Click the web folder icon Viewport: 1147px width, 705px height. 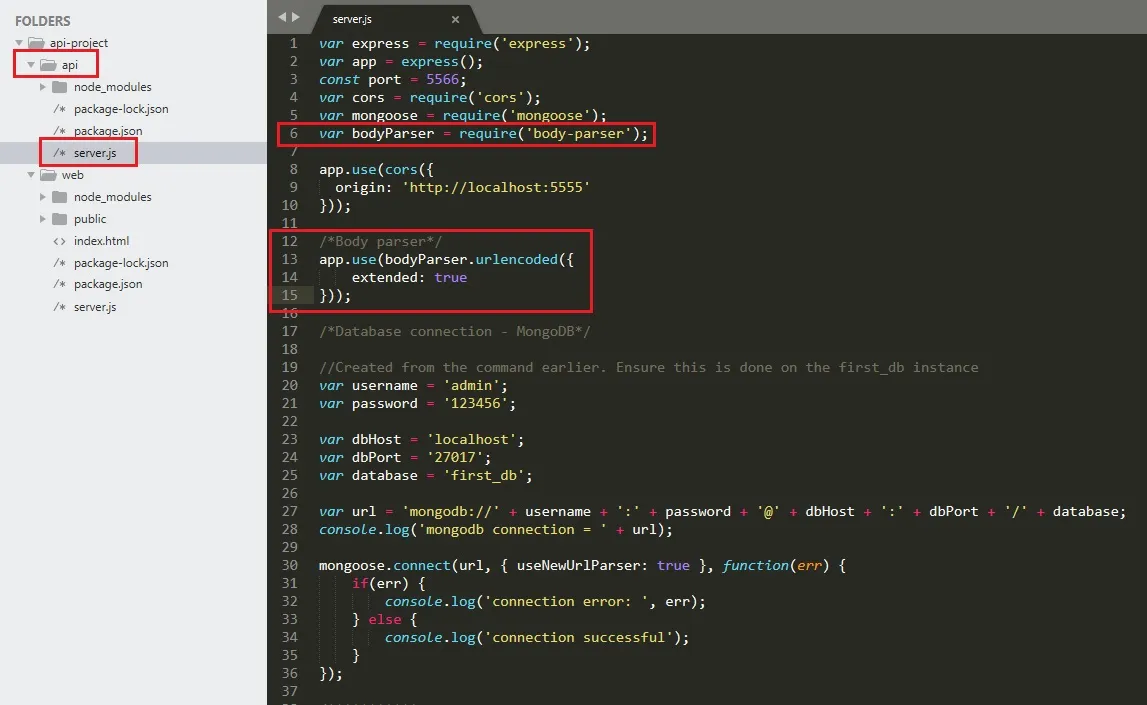point(48,175)
